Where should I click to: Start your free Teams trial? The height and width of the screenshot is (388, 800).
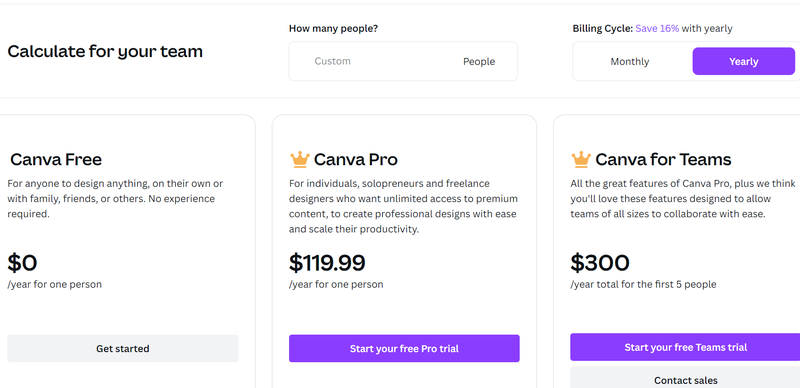[x=685, y=347]
